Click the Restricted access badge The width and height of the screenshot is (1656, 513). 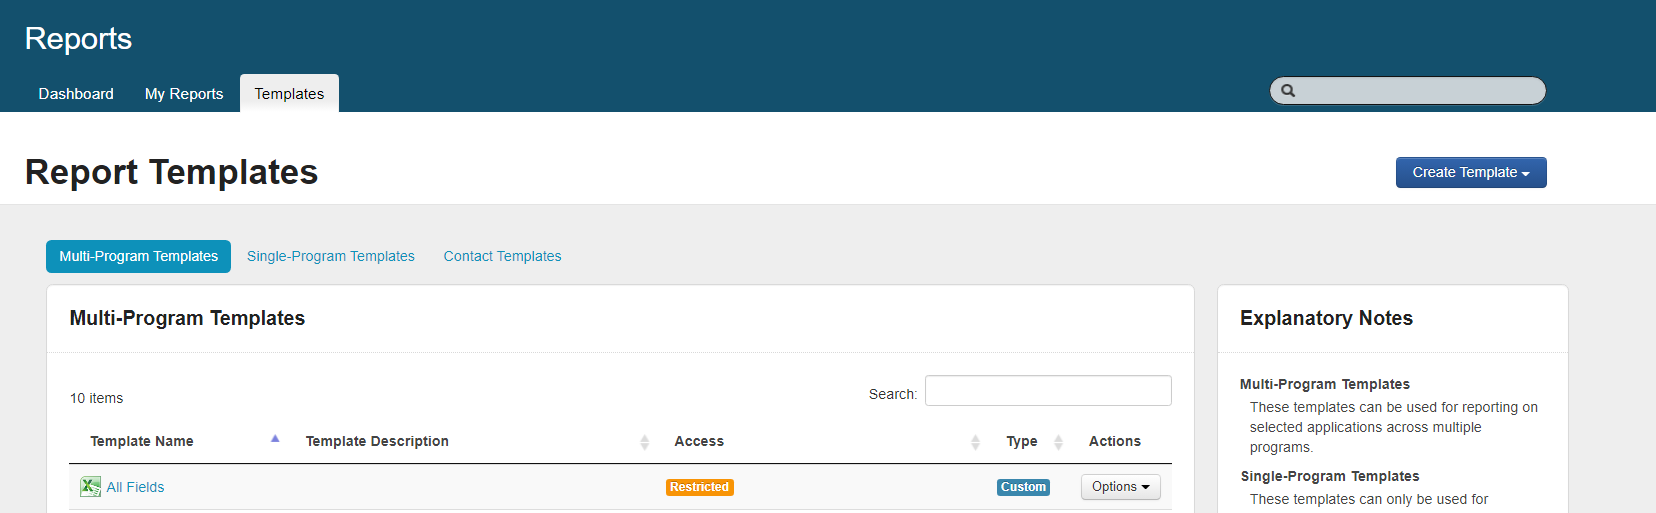pos(699,487)
